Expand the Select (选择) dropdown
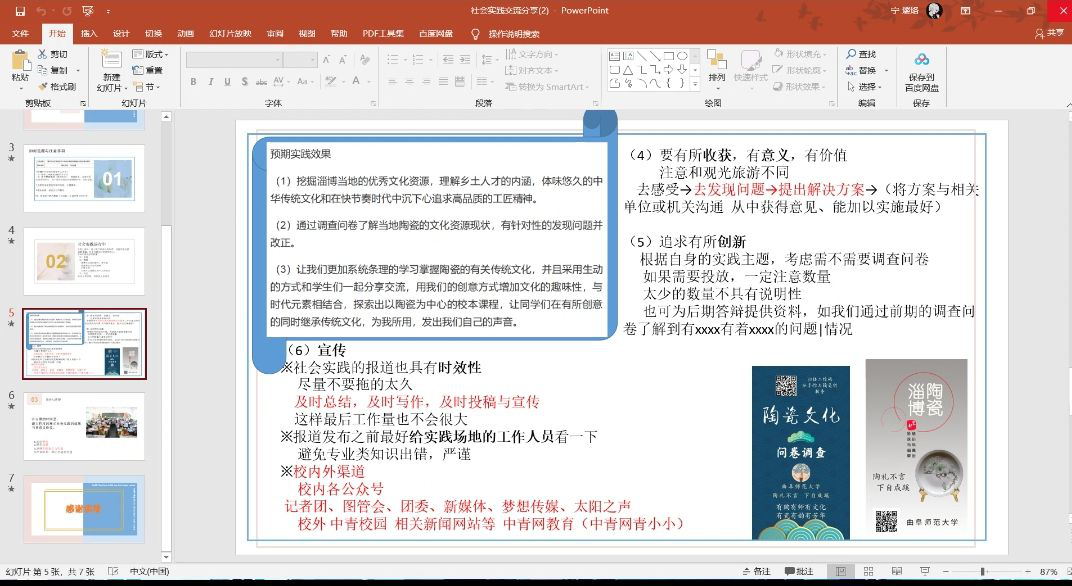 866,87
